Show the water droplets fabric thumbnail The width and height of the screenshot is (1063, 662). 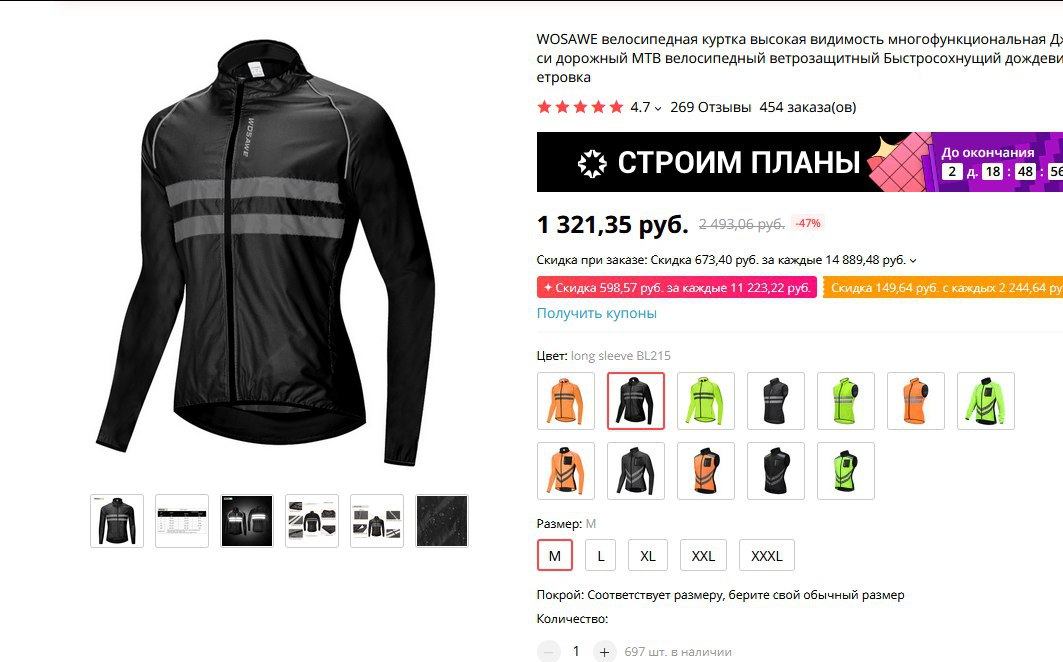pos(441,521)
